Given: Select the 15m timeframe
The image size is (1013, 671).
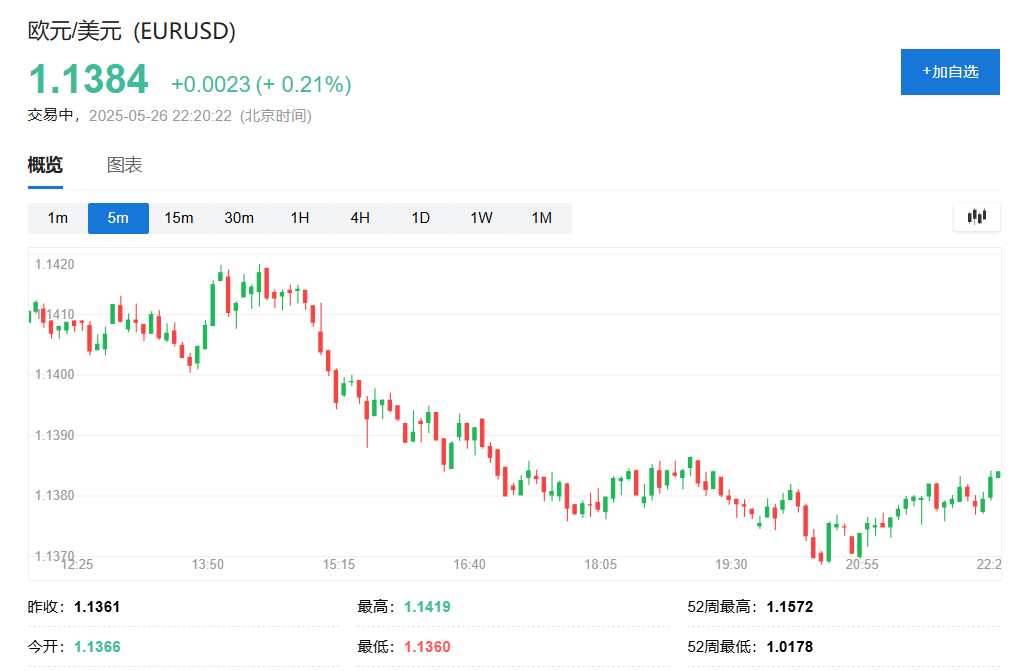Looking at the screenshot, I should 179,218.
